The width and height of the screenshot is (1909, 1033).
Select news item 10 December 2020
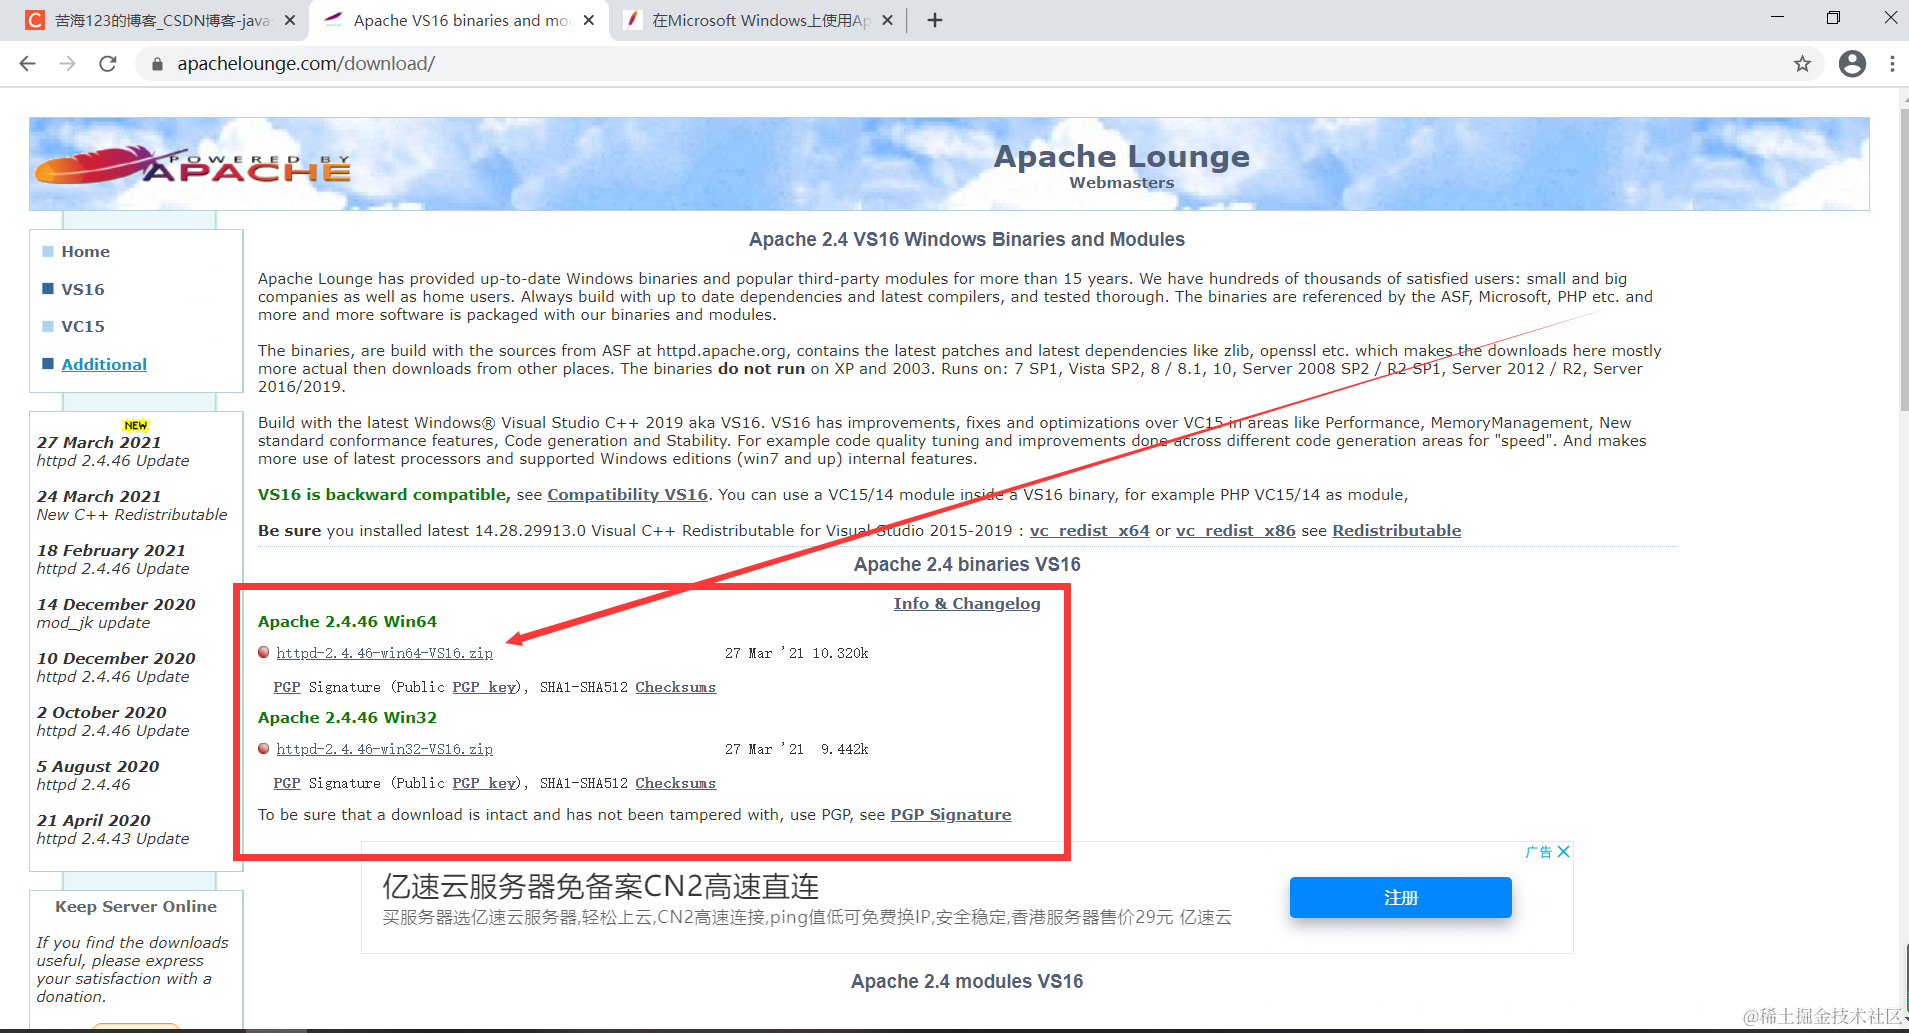pyautogui.click(x=116, y=659)
